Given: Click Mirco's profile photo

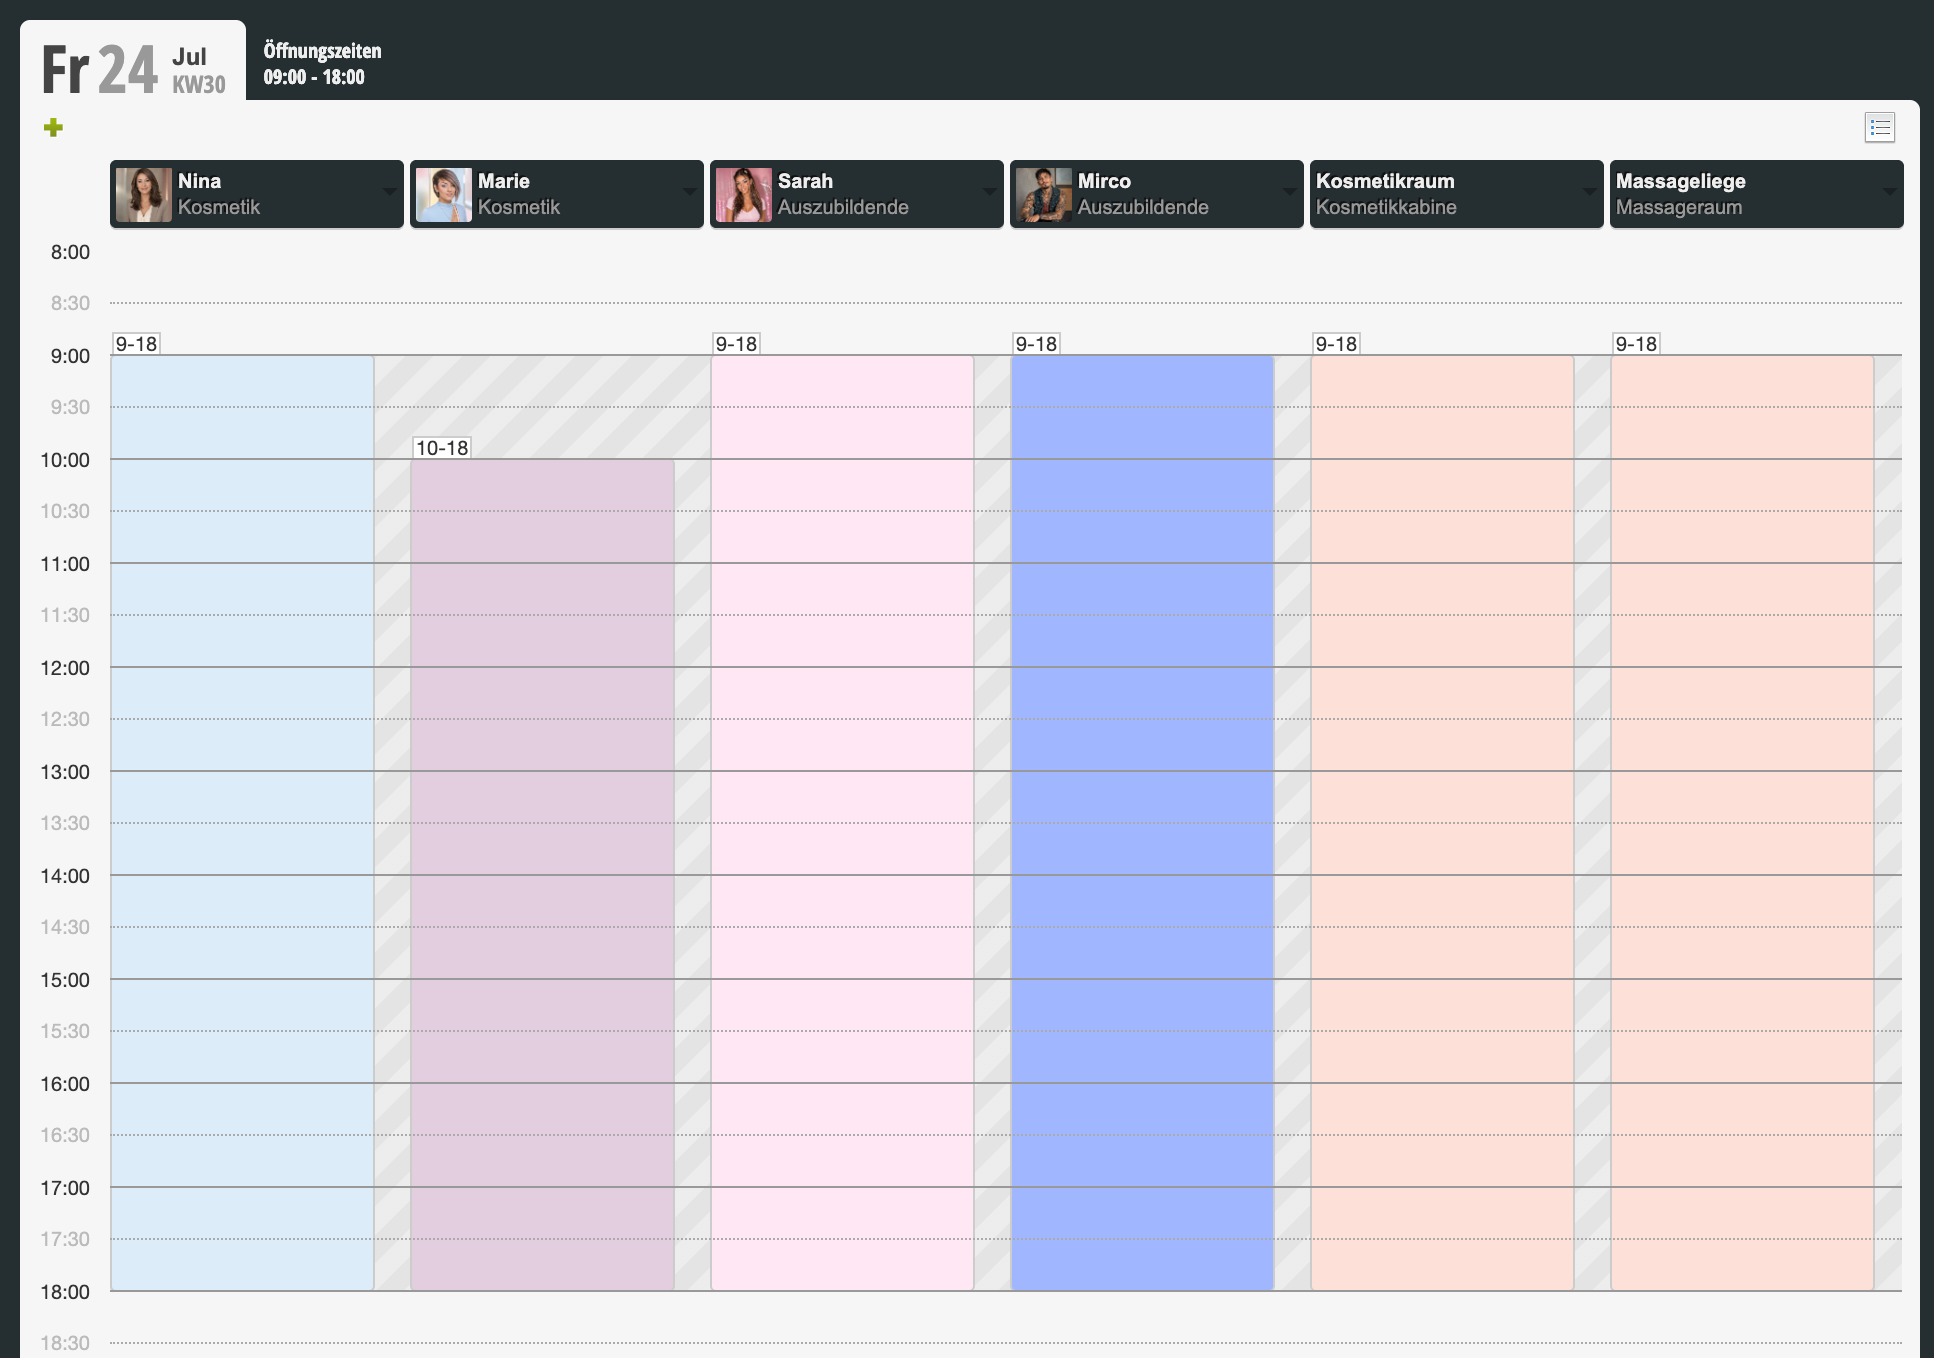Looking at the screenshot, I should (x=1044, y=194).
